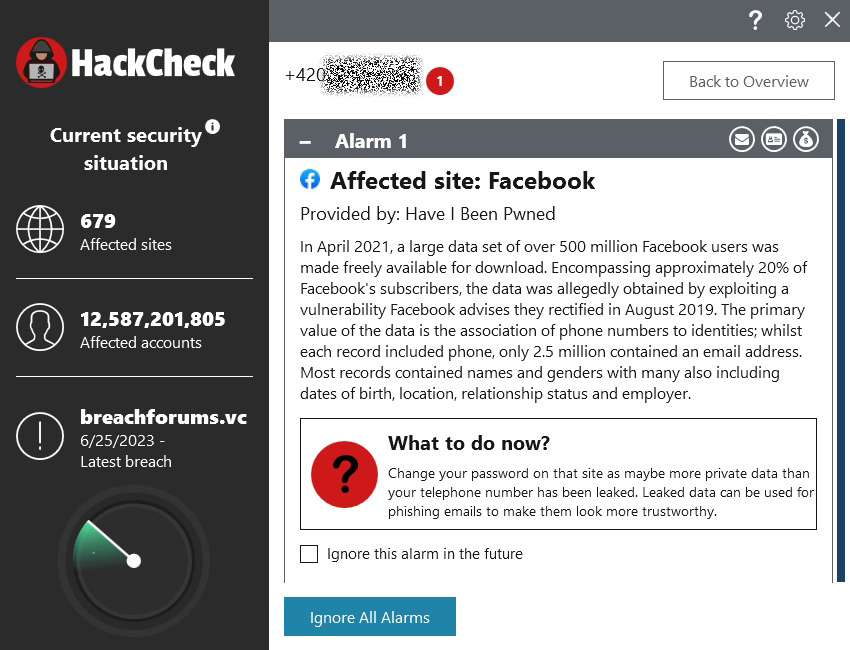Click the info icon beside Current security situation
The height and width of the screenshot is (650, 850).
(212, 127)
